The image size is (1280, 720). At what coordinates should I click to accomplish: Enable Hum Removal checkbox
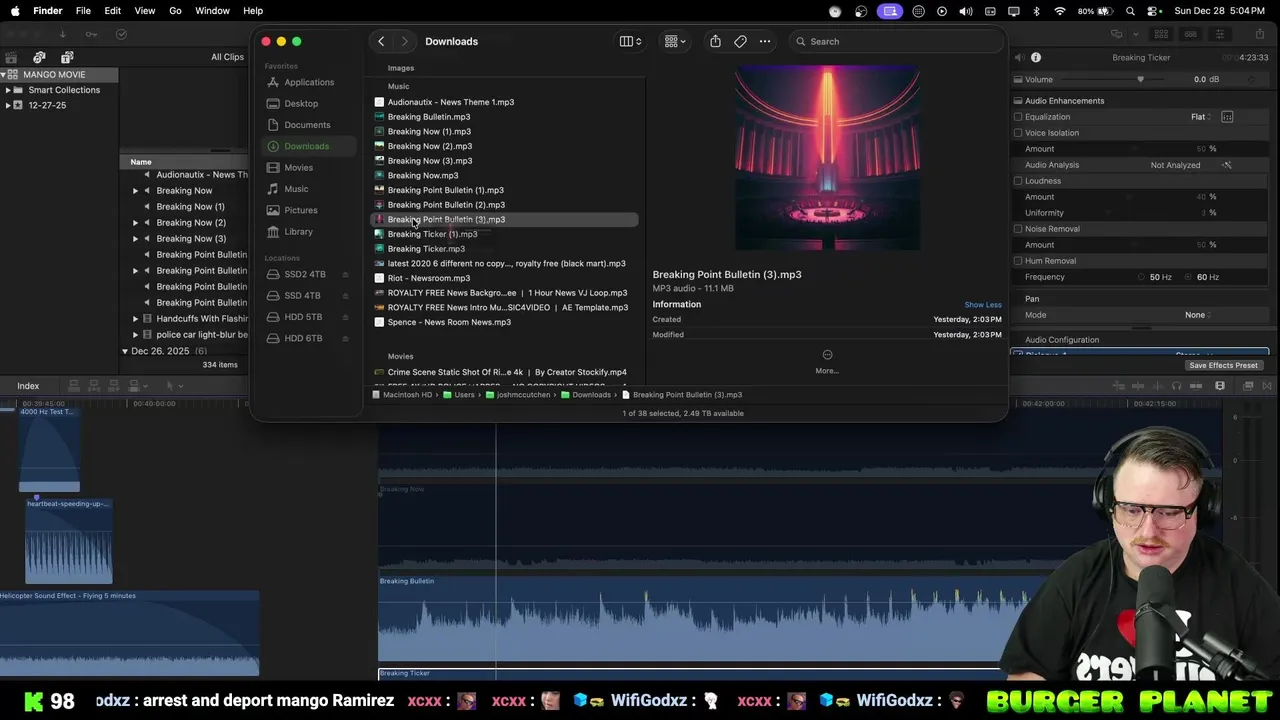[1018, 261]
